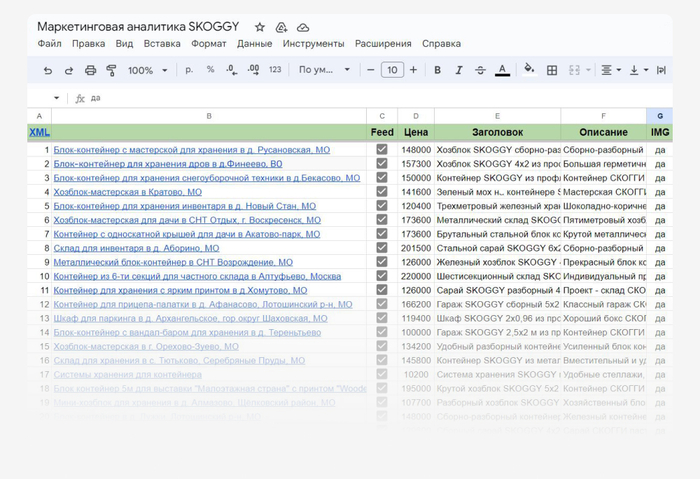Viewport: 700px width, 479px height.
Task: Open the zoom 100% dropdown
Action: point(147,71)
